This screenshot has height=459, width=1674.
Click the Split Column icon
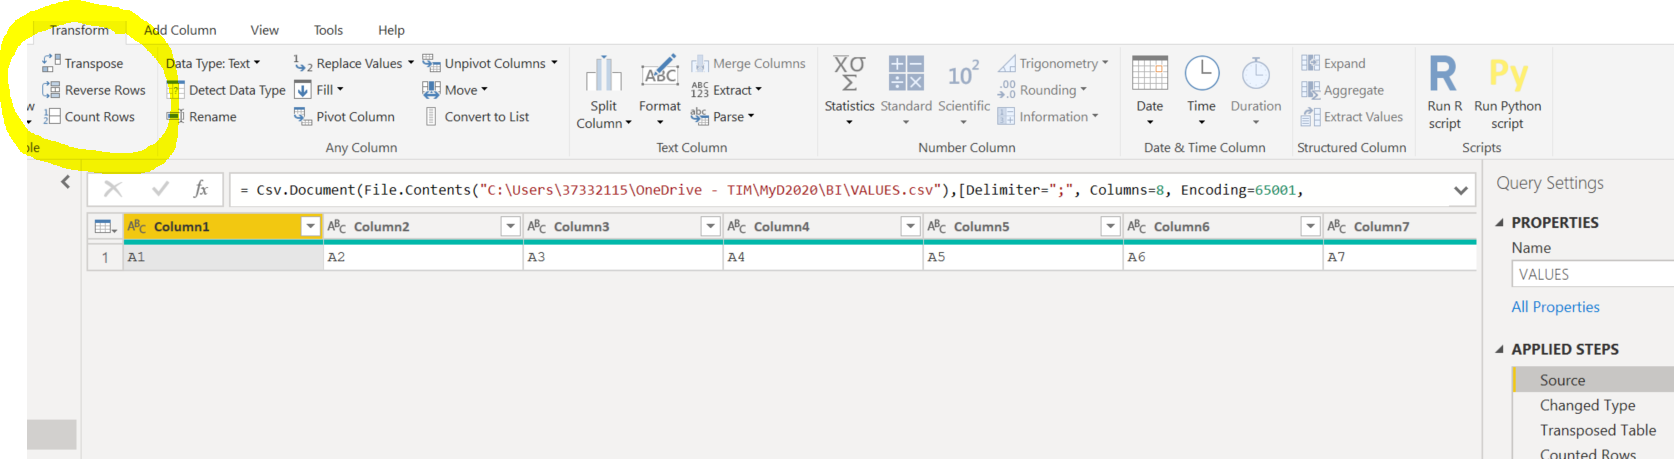pos(604,74)
